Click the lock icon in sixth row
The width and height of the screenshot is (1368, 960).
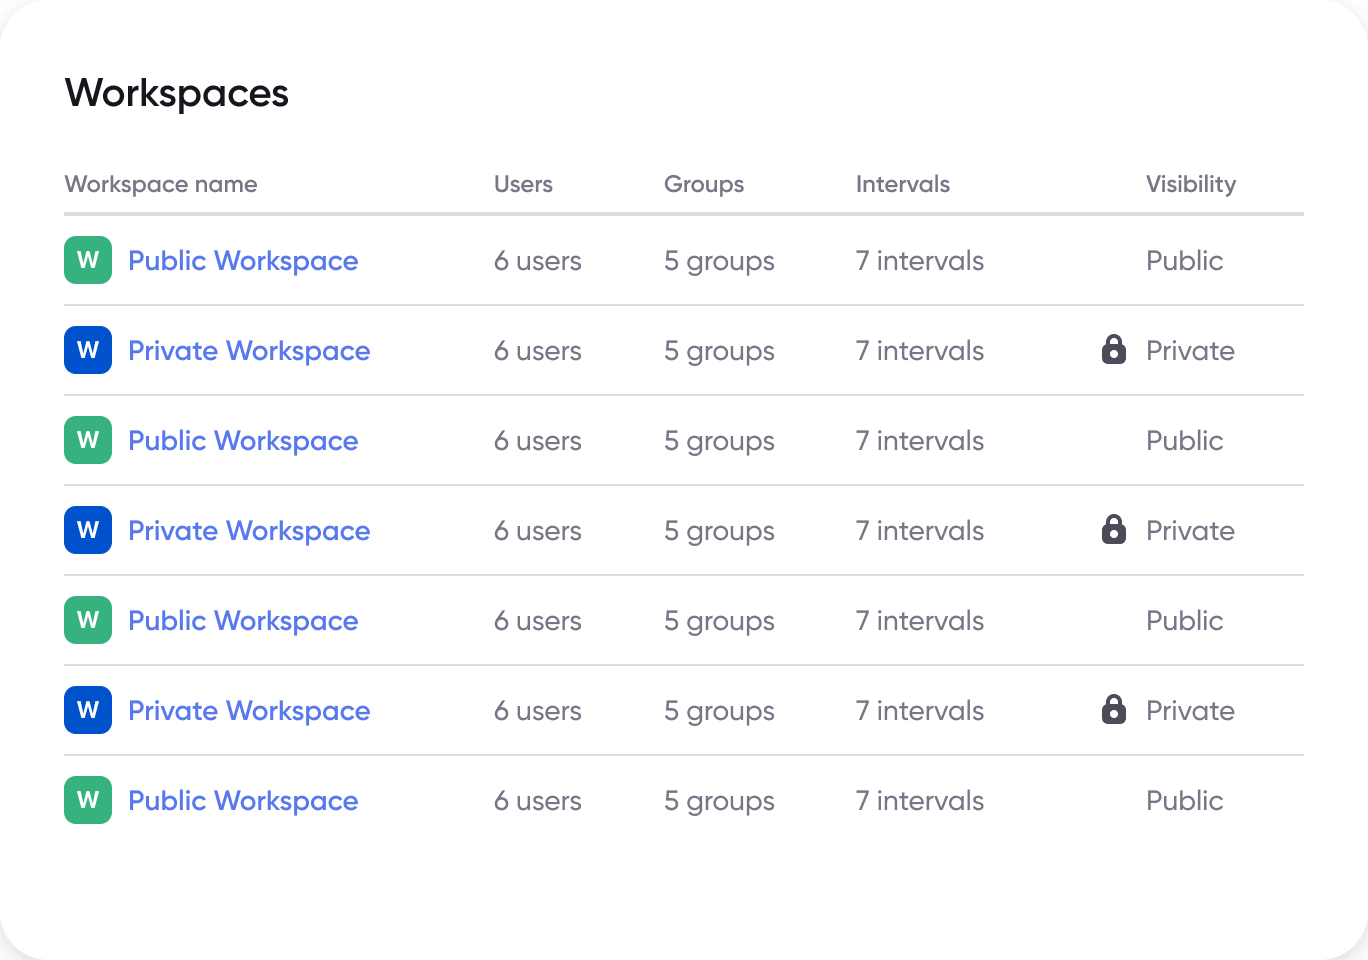1113,710
